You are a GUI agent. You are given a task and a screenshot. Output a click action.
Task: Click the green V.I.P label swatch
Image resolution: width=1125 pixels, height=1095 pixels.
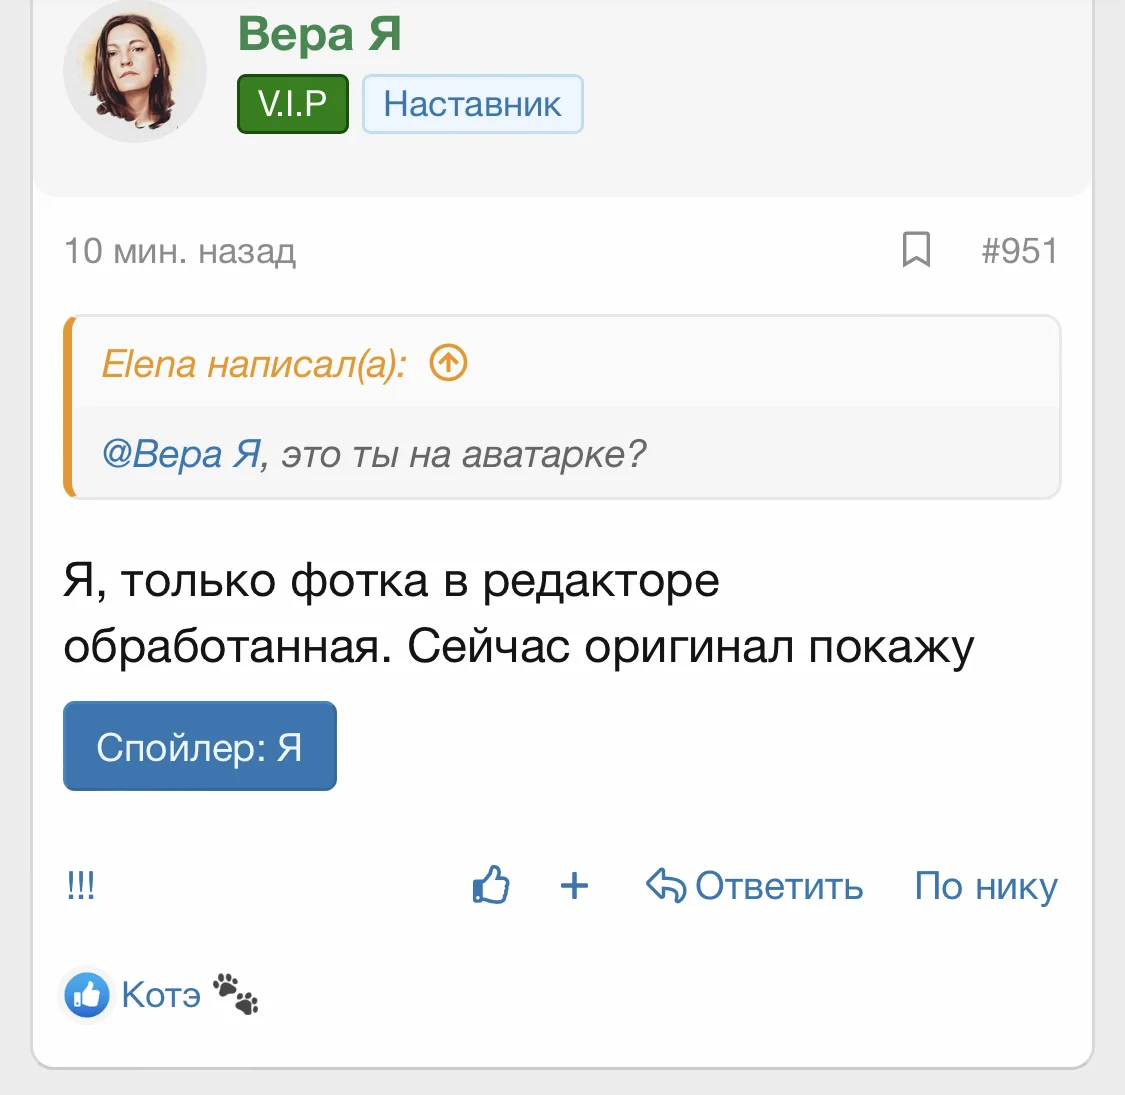(x=292, y=103)
